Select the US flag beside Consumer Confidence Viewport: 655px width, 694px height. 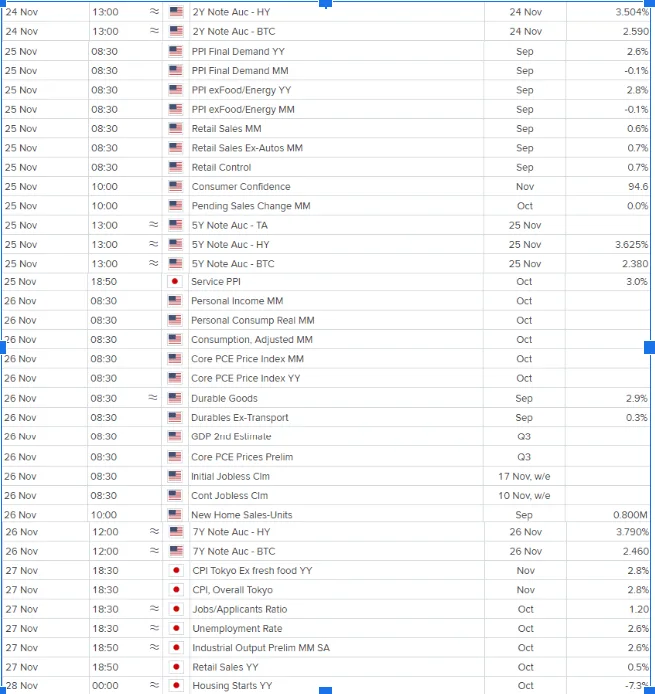point(176,186)
